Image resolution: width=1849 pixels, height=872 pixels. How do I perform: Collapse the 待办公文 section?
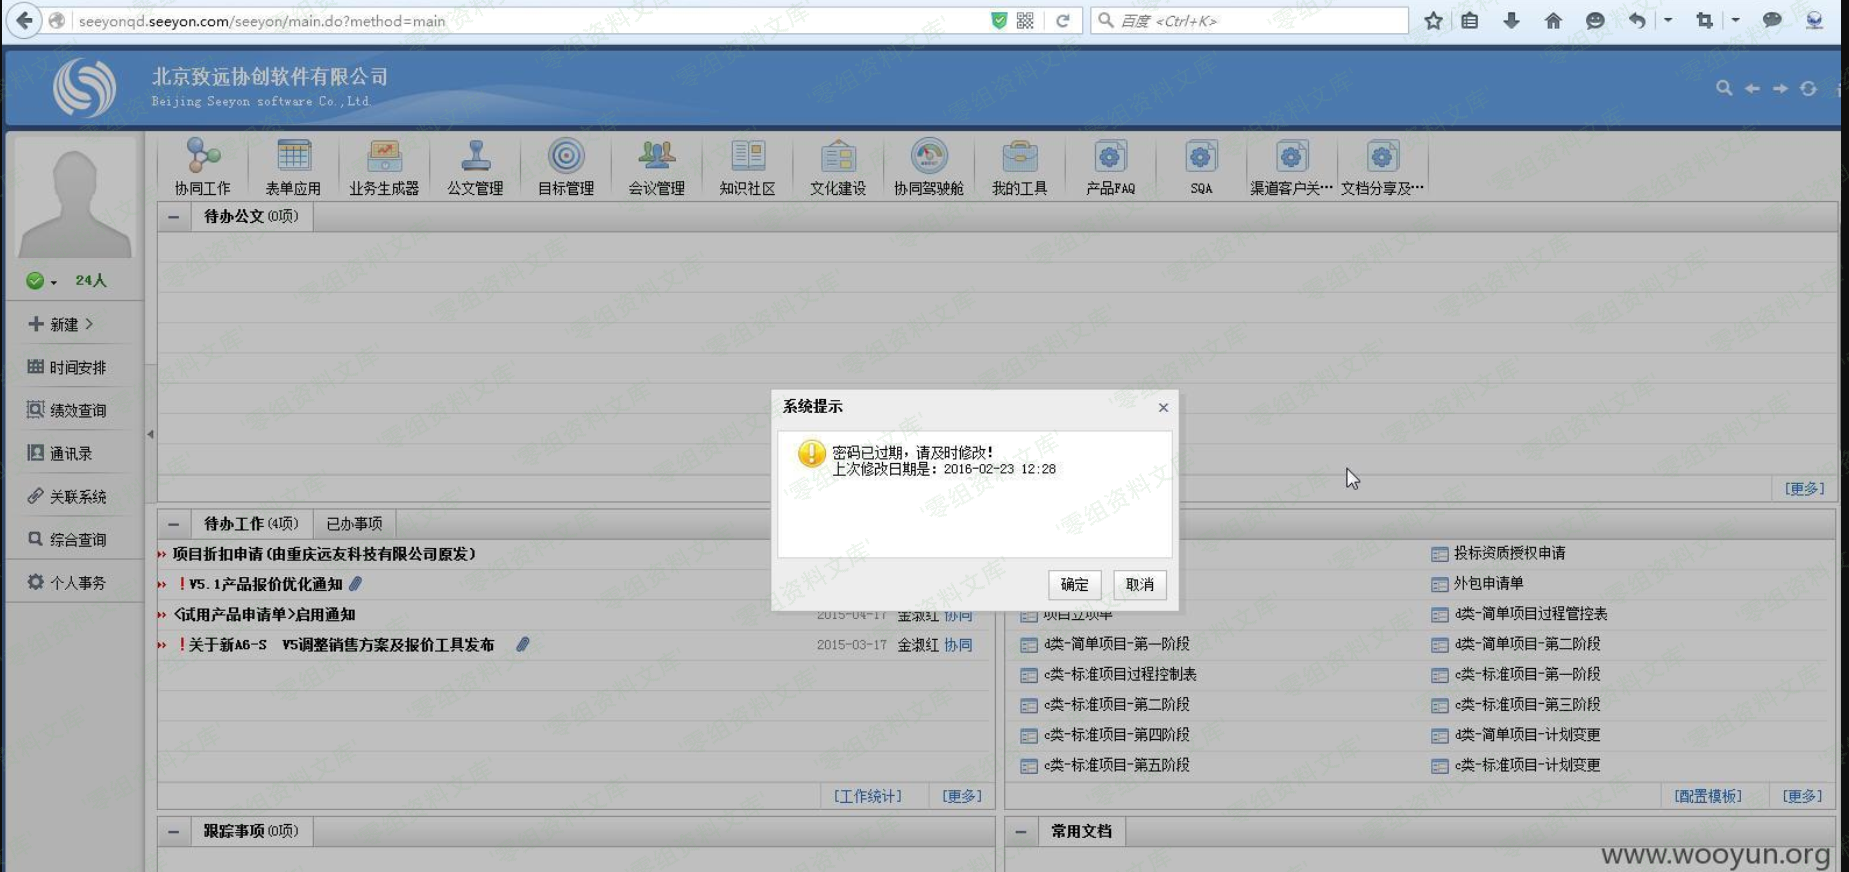pos(174,217)
